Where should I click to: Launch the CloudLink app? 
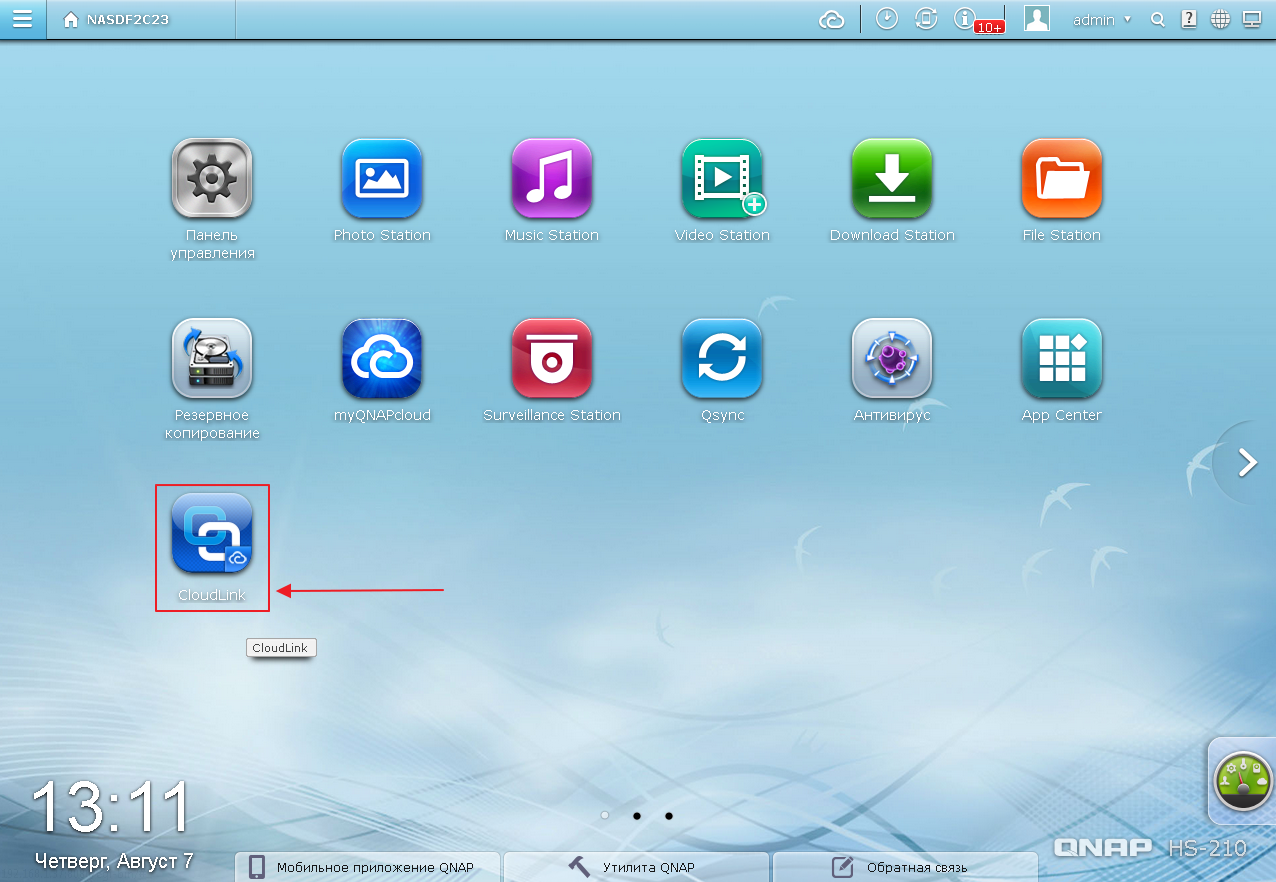(x=212, y=534)
